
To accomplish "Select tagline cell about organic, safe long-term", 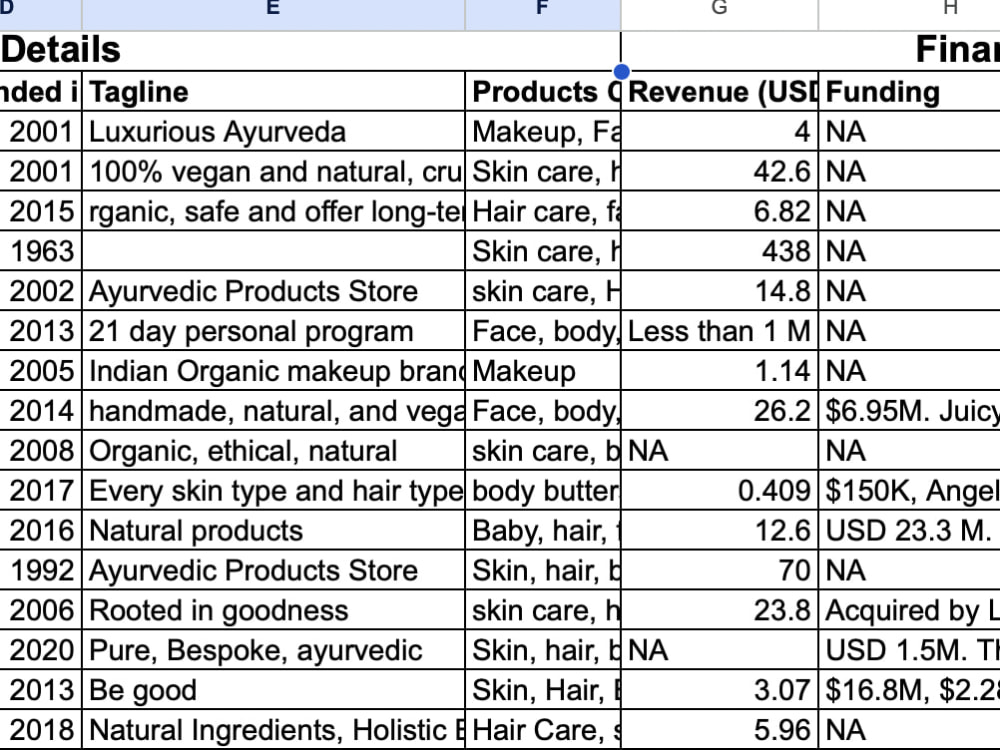I will [274, 211].
